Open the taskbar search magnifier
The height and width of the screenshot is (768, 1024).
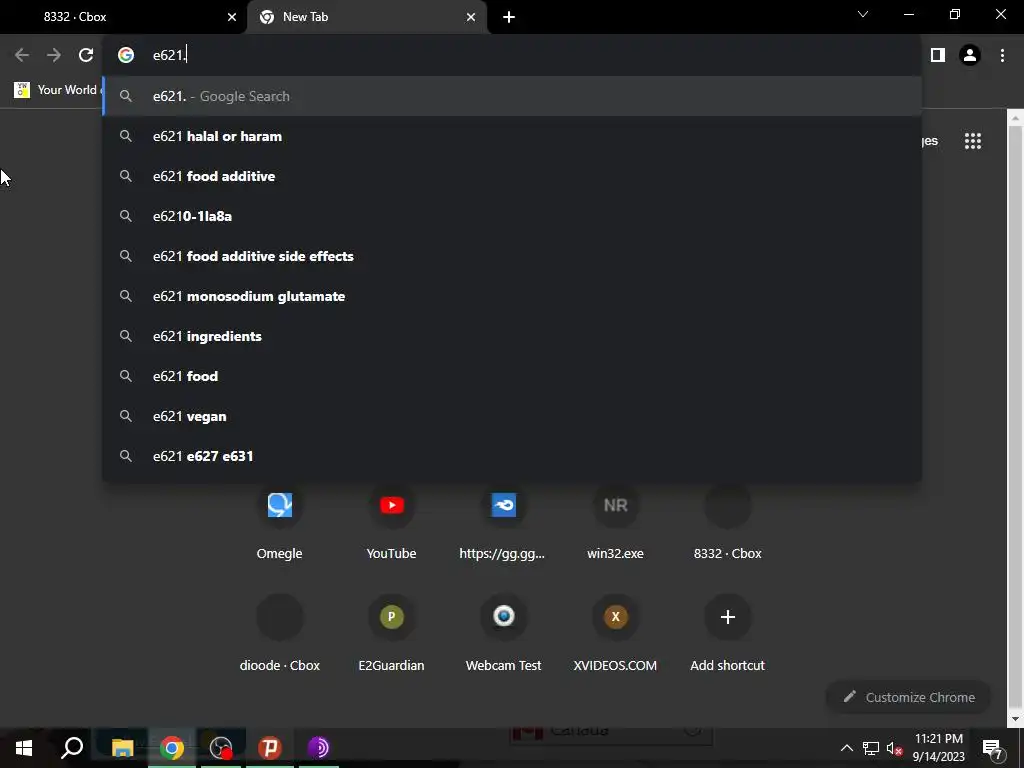pos(72,748)
